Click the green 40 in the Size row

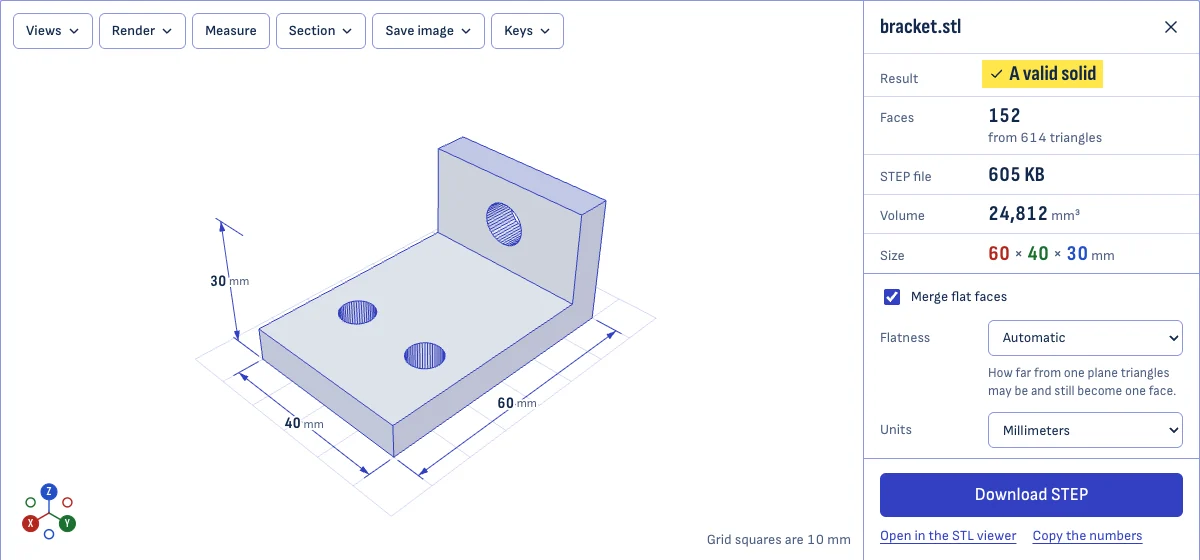click(1038, 254)
